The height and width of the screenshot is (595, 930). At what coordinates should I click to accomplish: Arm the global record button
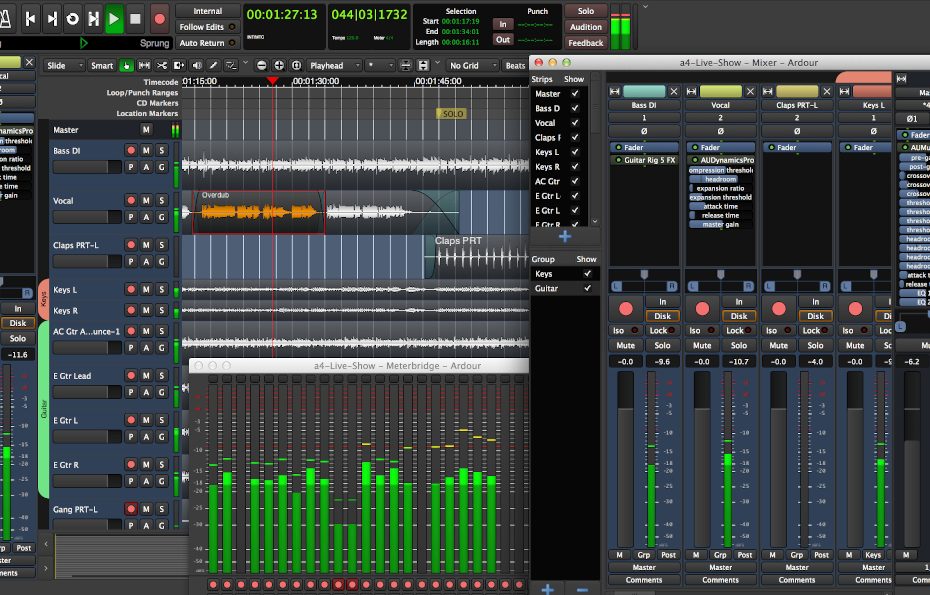160,18
